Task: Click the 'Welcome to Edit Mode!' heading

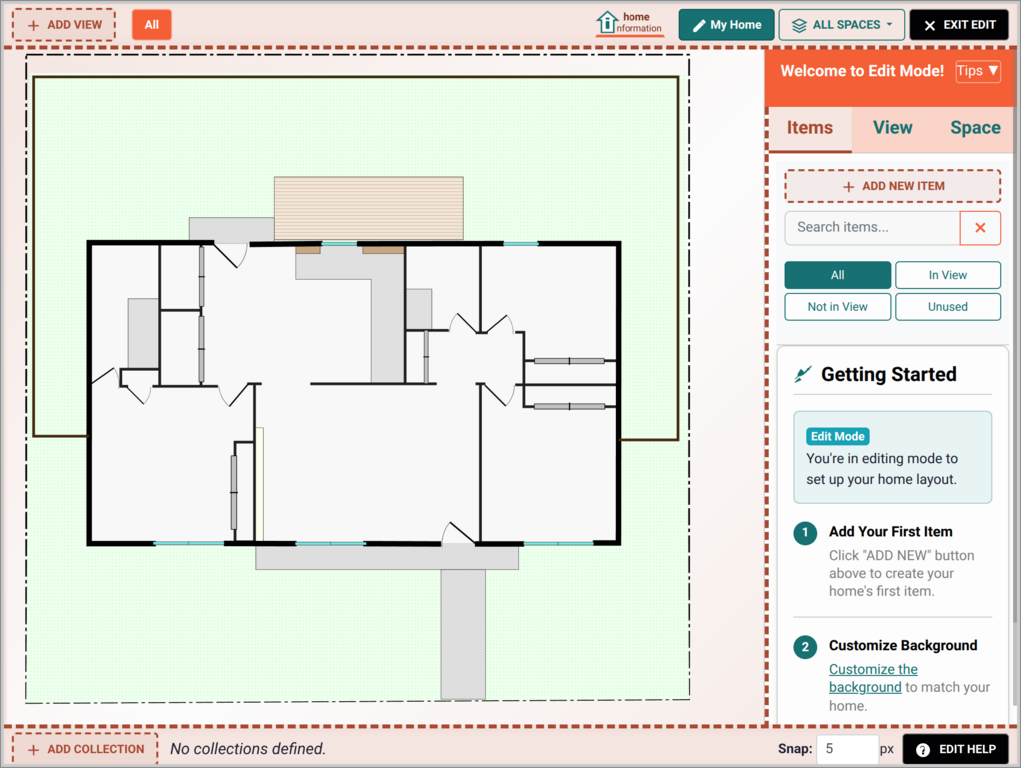Action: (861, 71)
